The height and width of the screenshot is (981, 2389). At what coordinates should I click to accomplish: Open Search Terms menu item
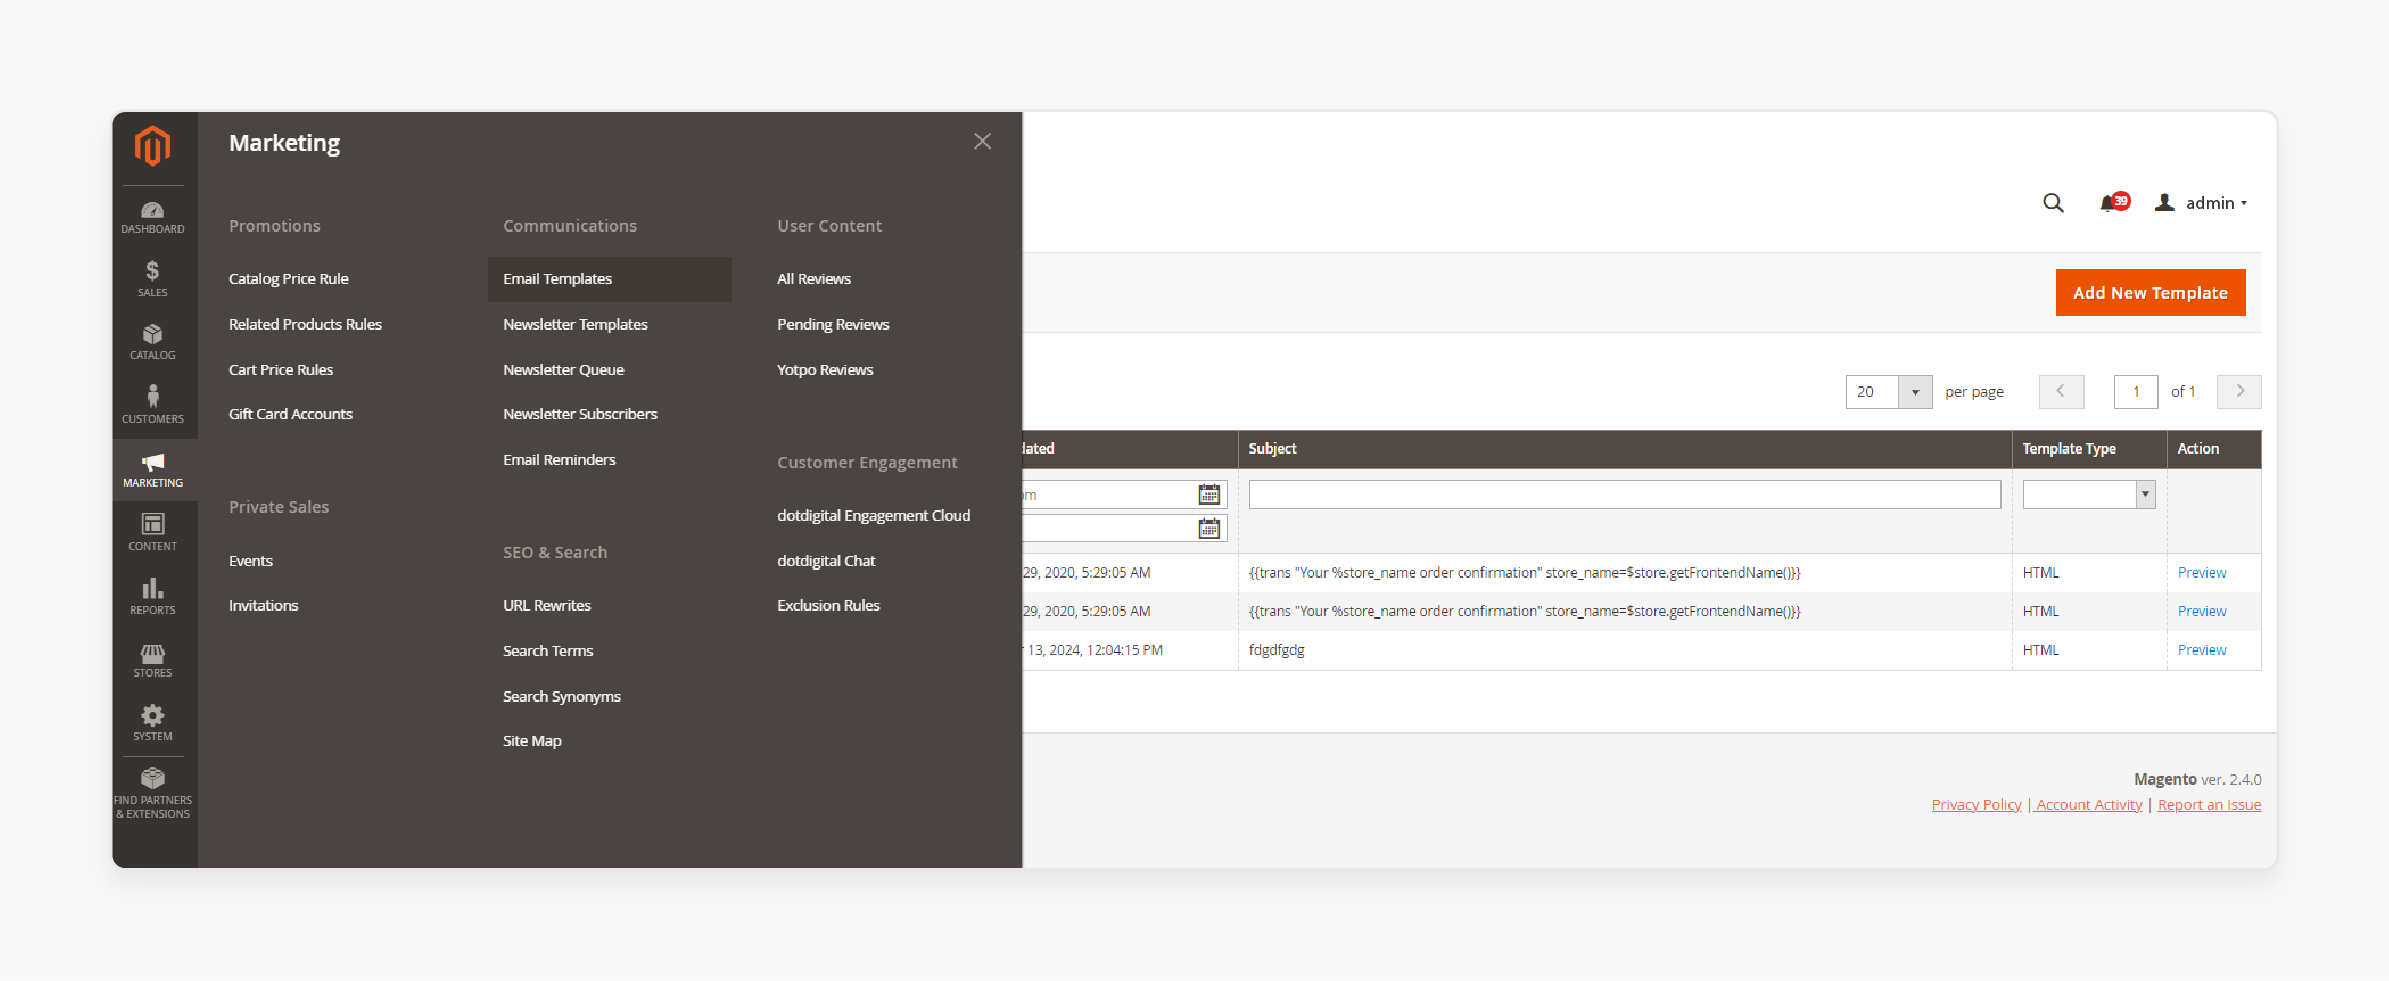click(548, 651)
